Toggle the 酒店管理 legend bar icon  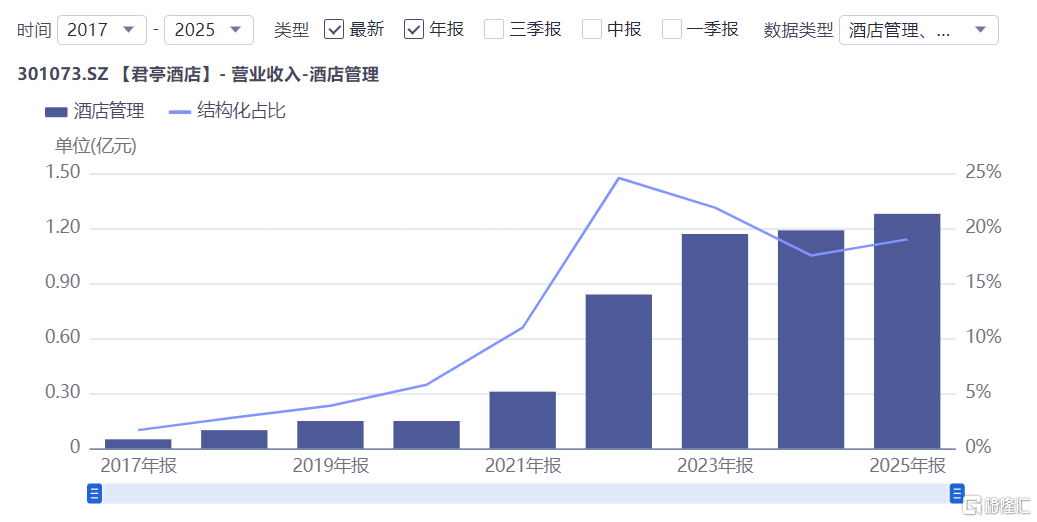pyautogui.click(x=56, y=112)
